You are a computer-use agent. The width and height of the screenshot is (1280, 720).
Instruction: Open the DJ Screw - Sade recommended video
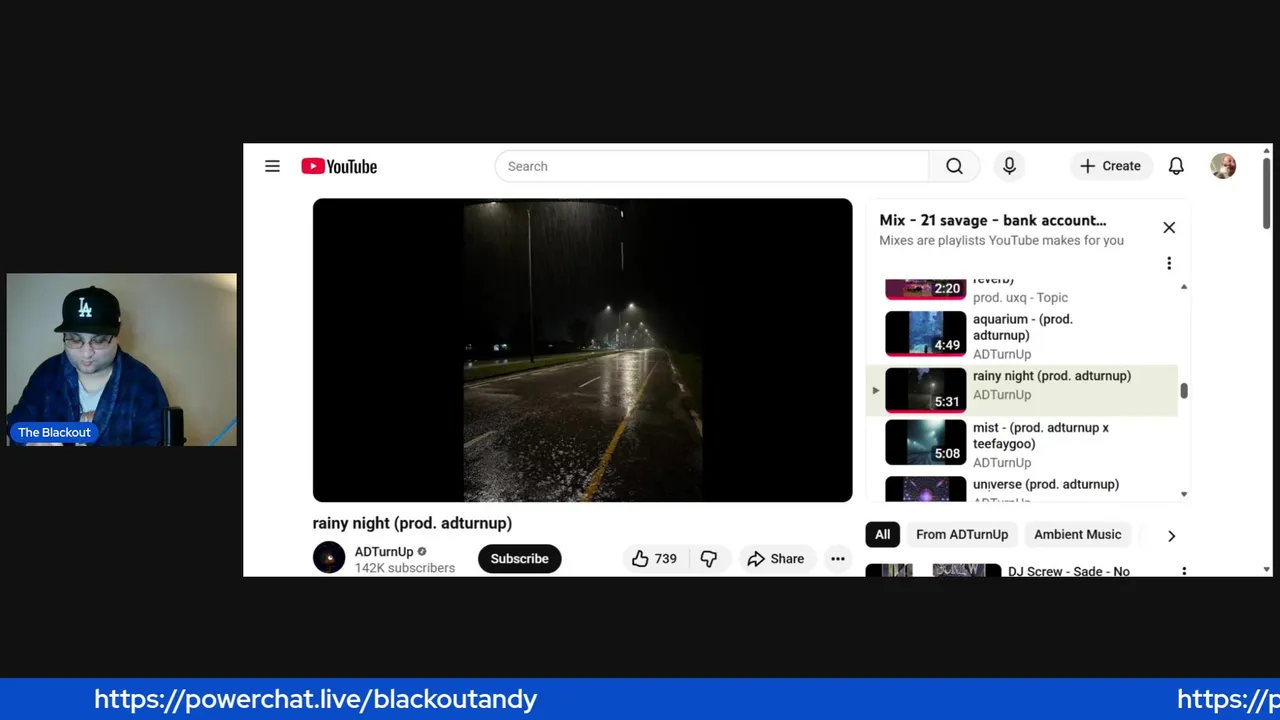pyautogui.click(x=1069, y=571)
